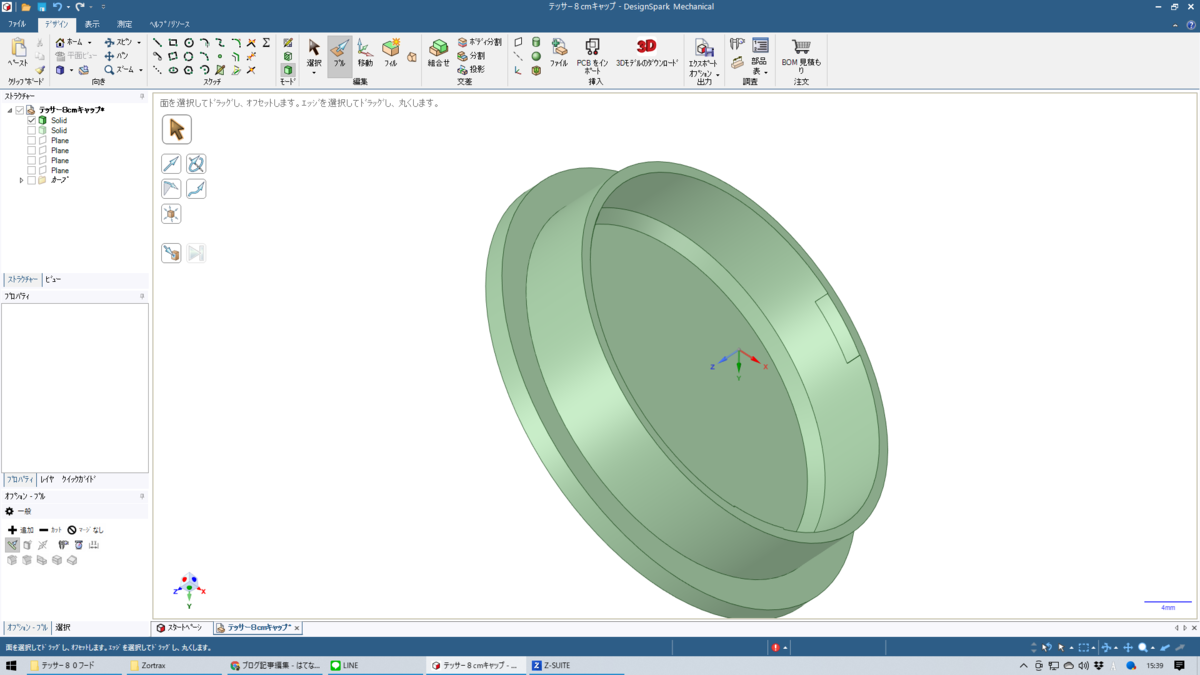The image size is (1200, 675).
Task: Choose the sweep tool guide in viewport
Action: (x=196, y=189)
